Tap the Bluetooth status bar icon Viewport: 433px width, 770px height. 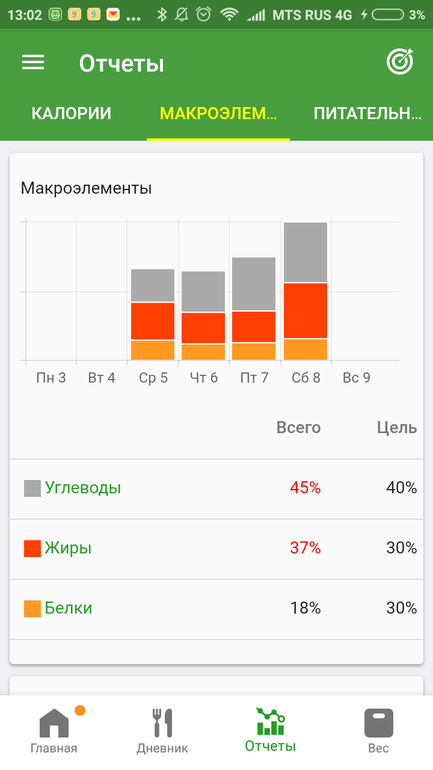pyautogui.click(x=162, y=14)
